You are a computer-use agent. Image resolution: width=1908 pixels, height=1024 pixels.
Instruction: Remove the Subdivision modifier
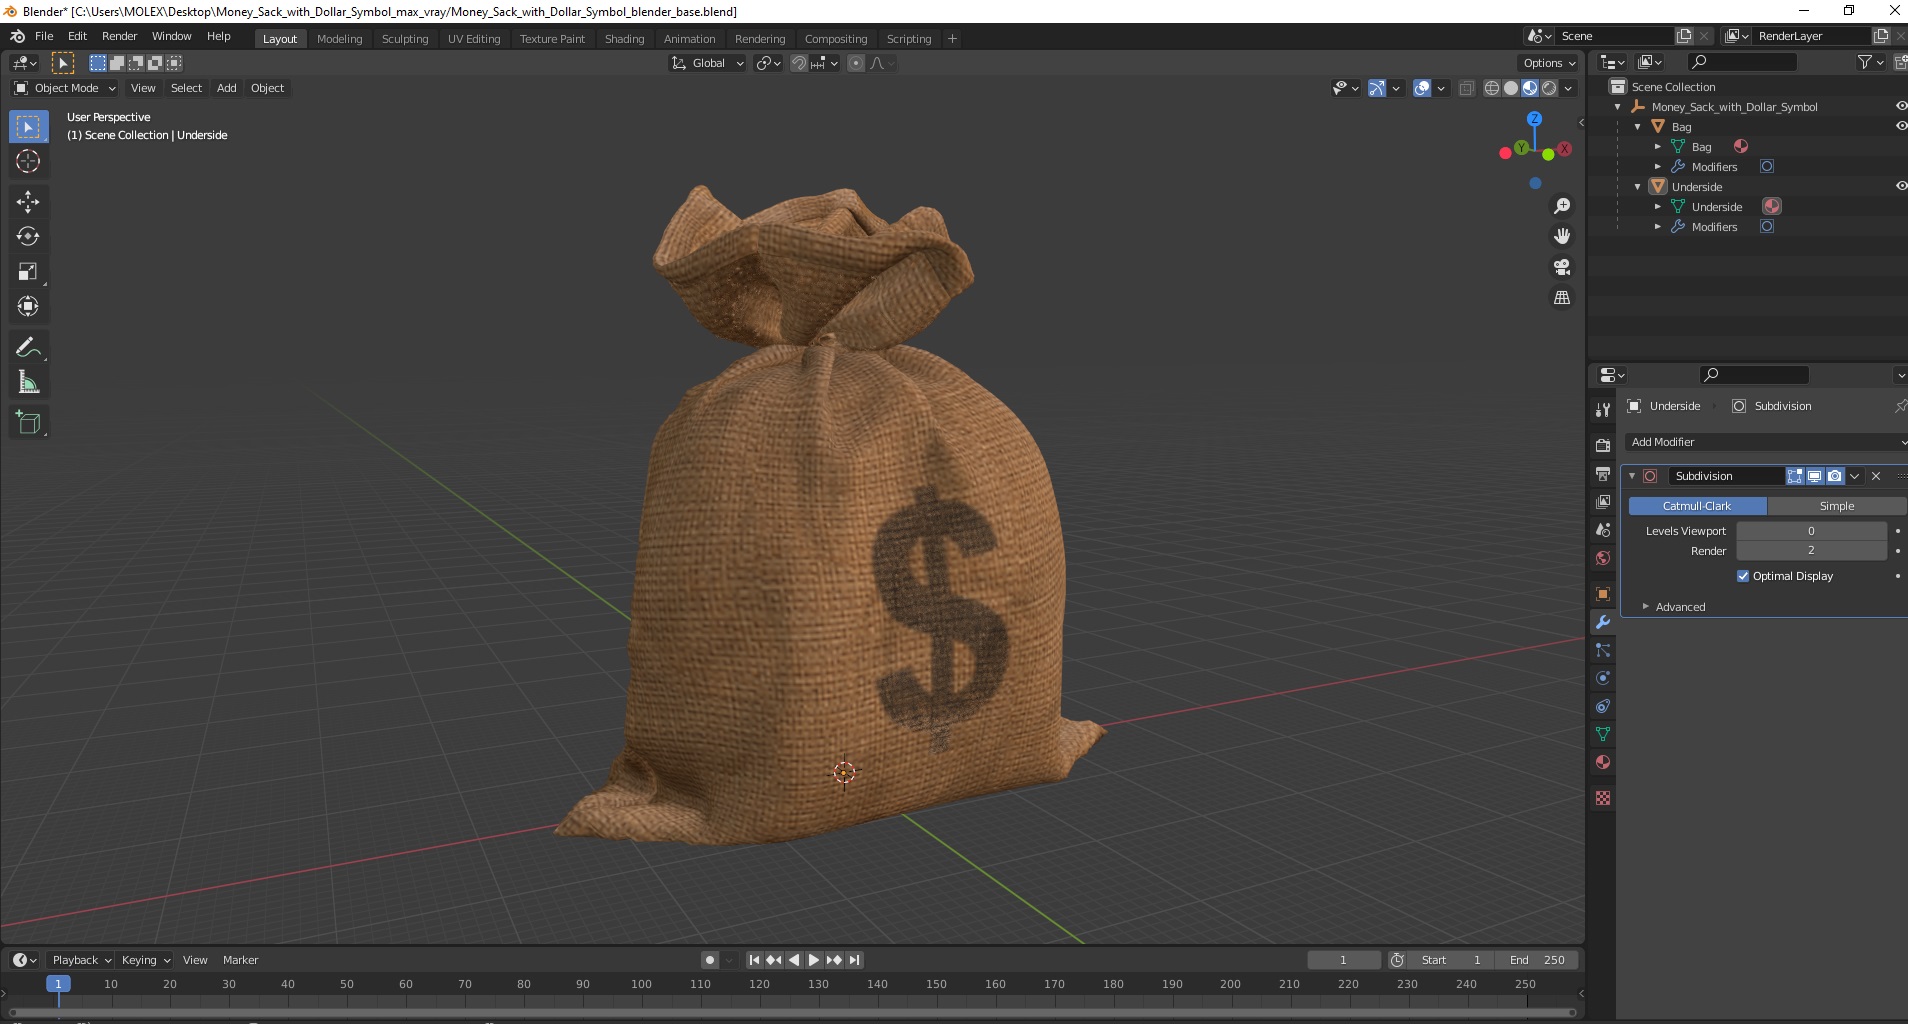tap(1876, 476)
